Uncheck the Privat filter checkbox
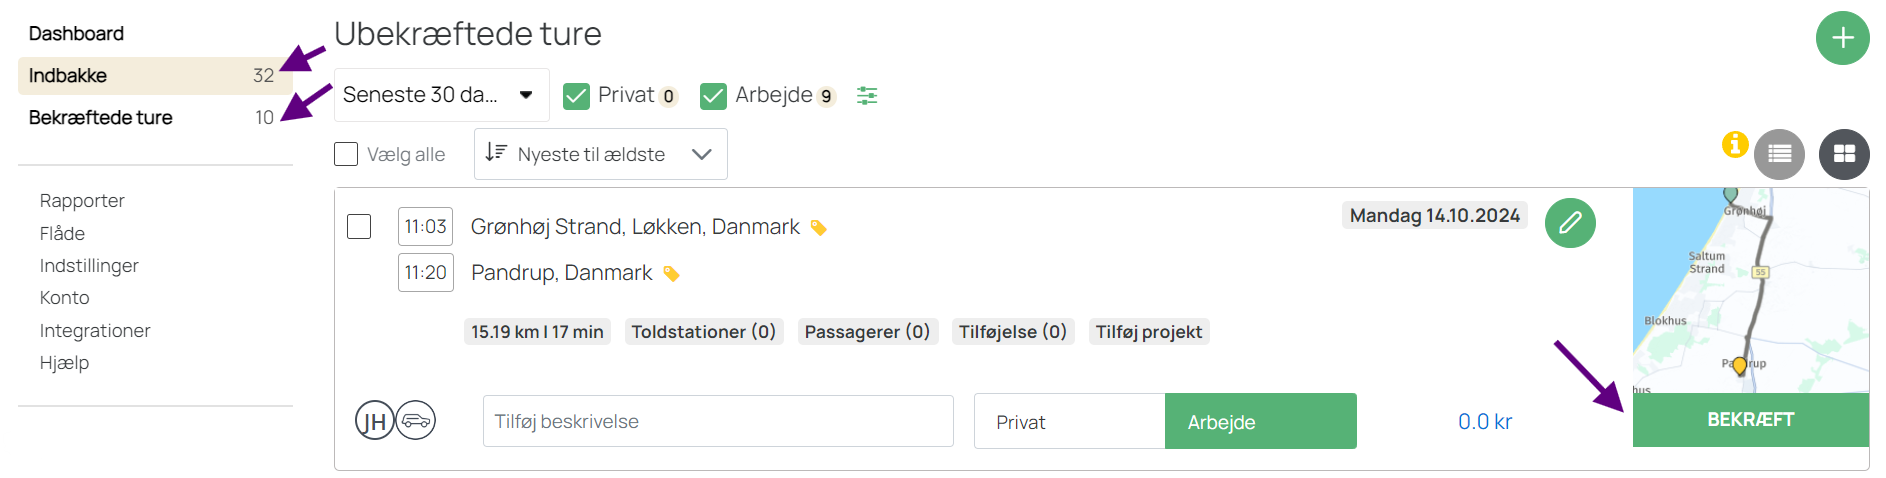1886x478 pixels. [x=576, y=96]
